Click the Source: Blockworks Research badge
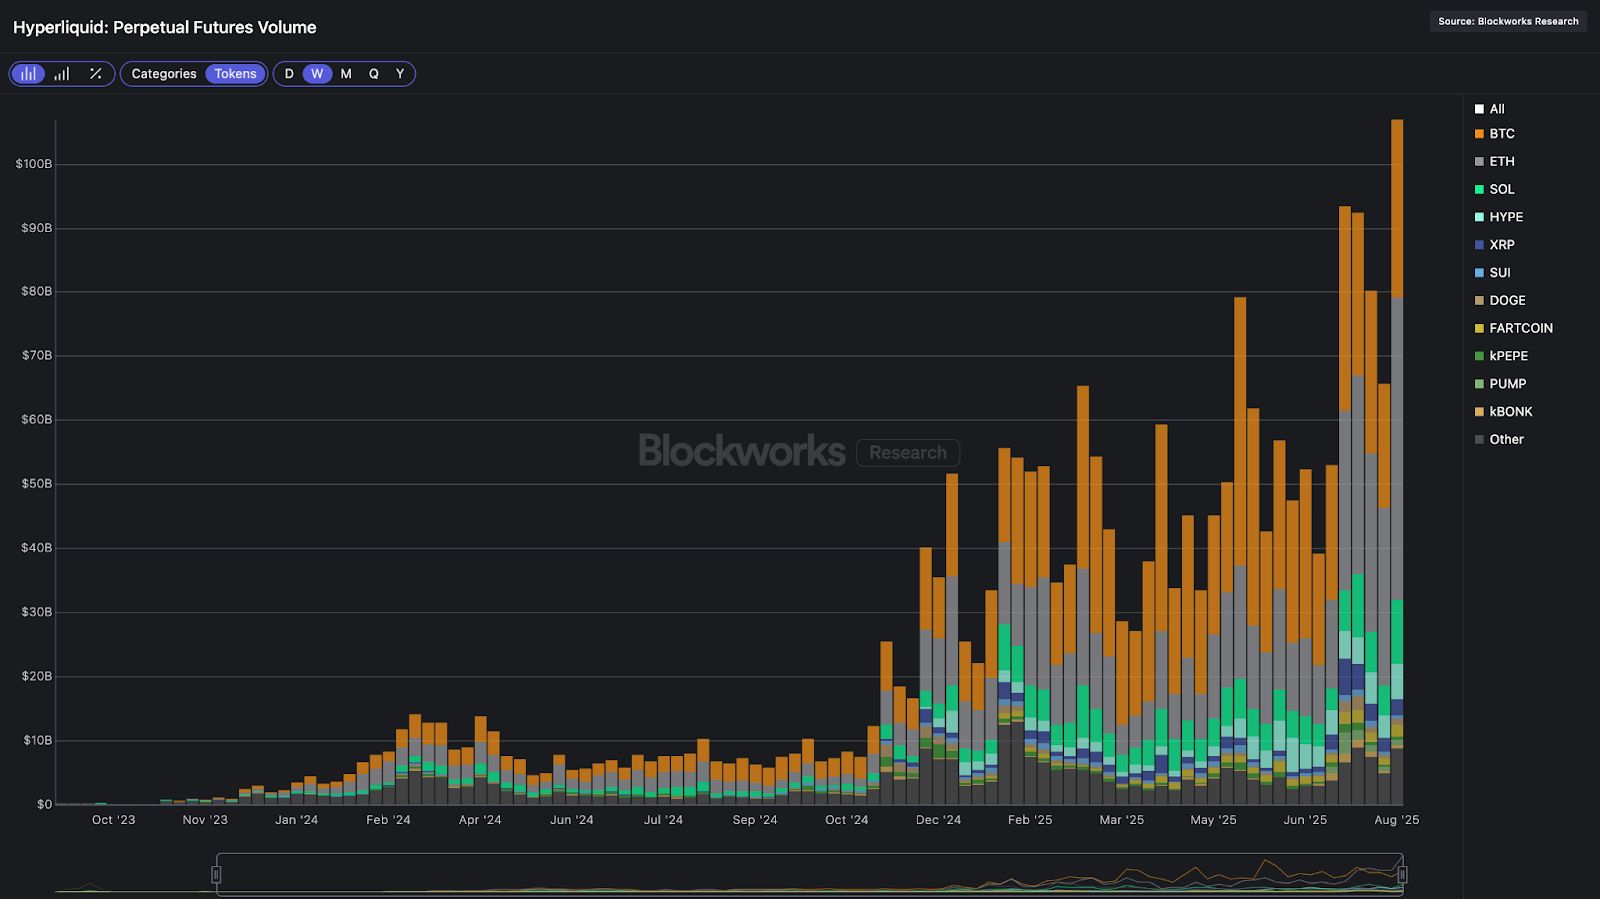This screenshot has width=1600, height=899. (1508, 21)
